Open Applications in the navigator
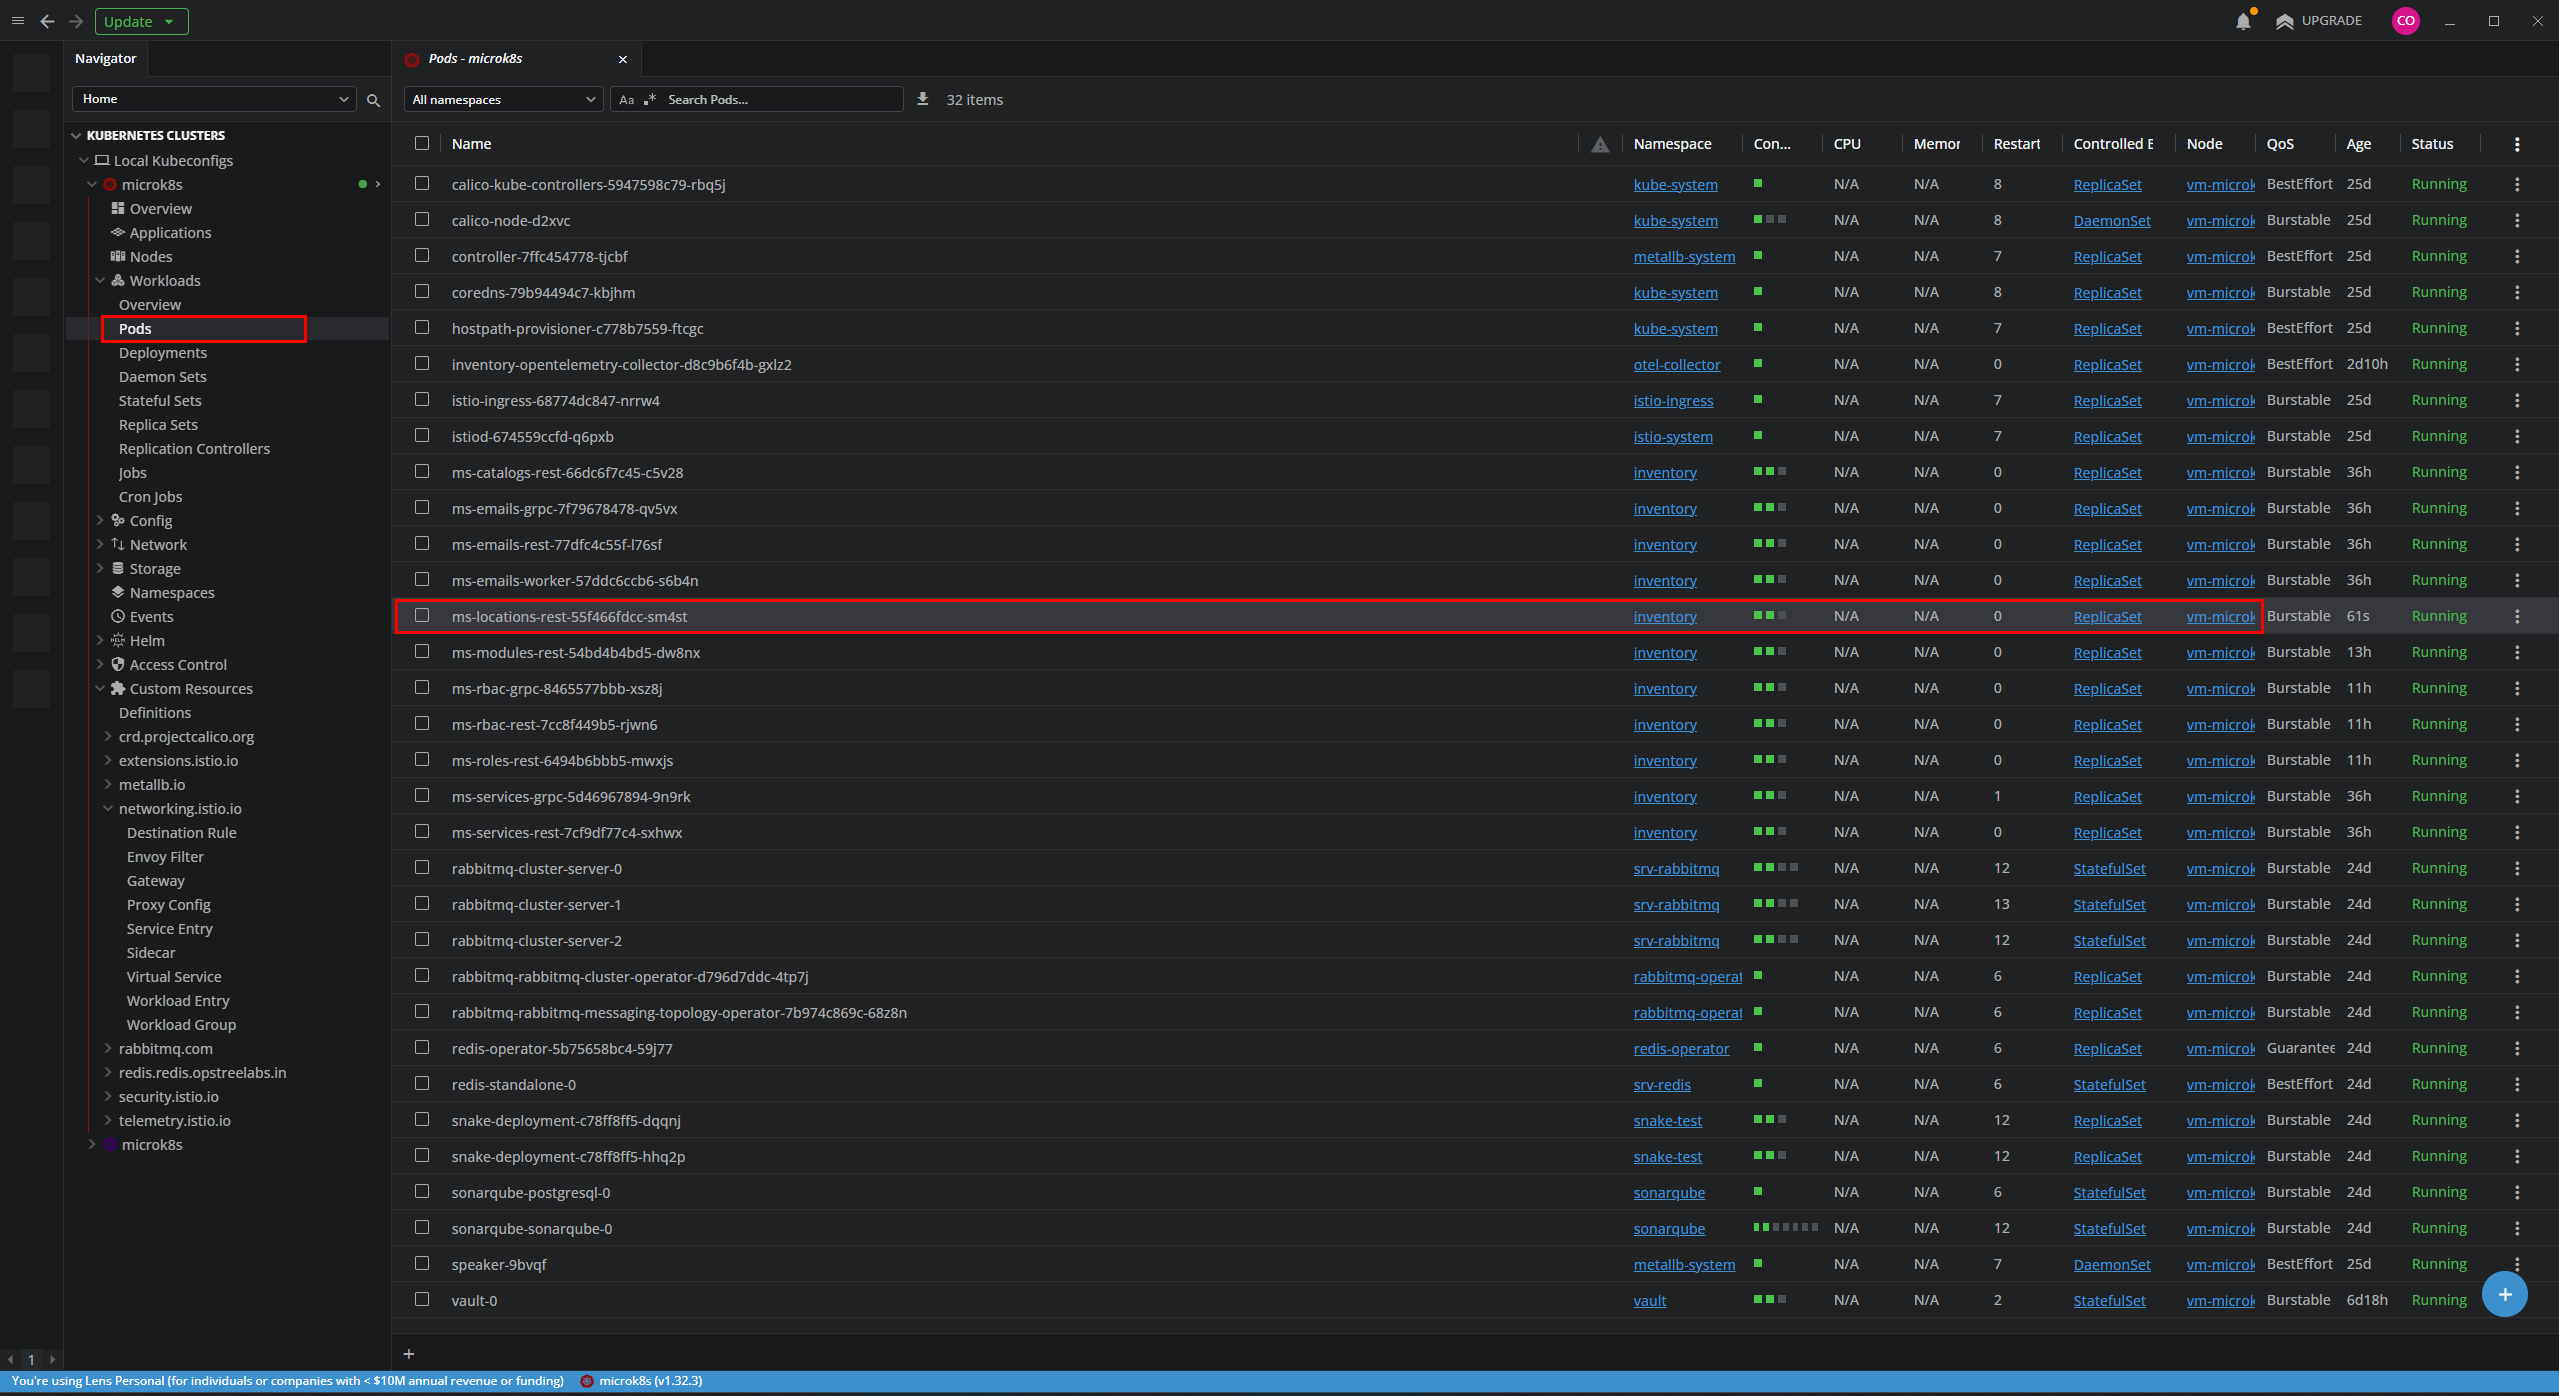 click(171, 233)
